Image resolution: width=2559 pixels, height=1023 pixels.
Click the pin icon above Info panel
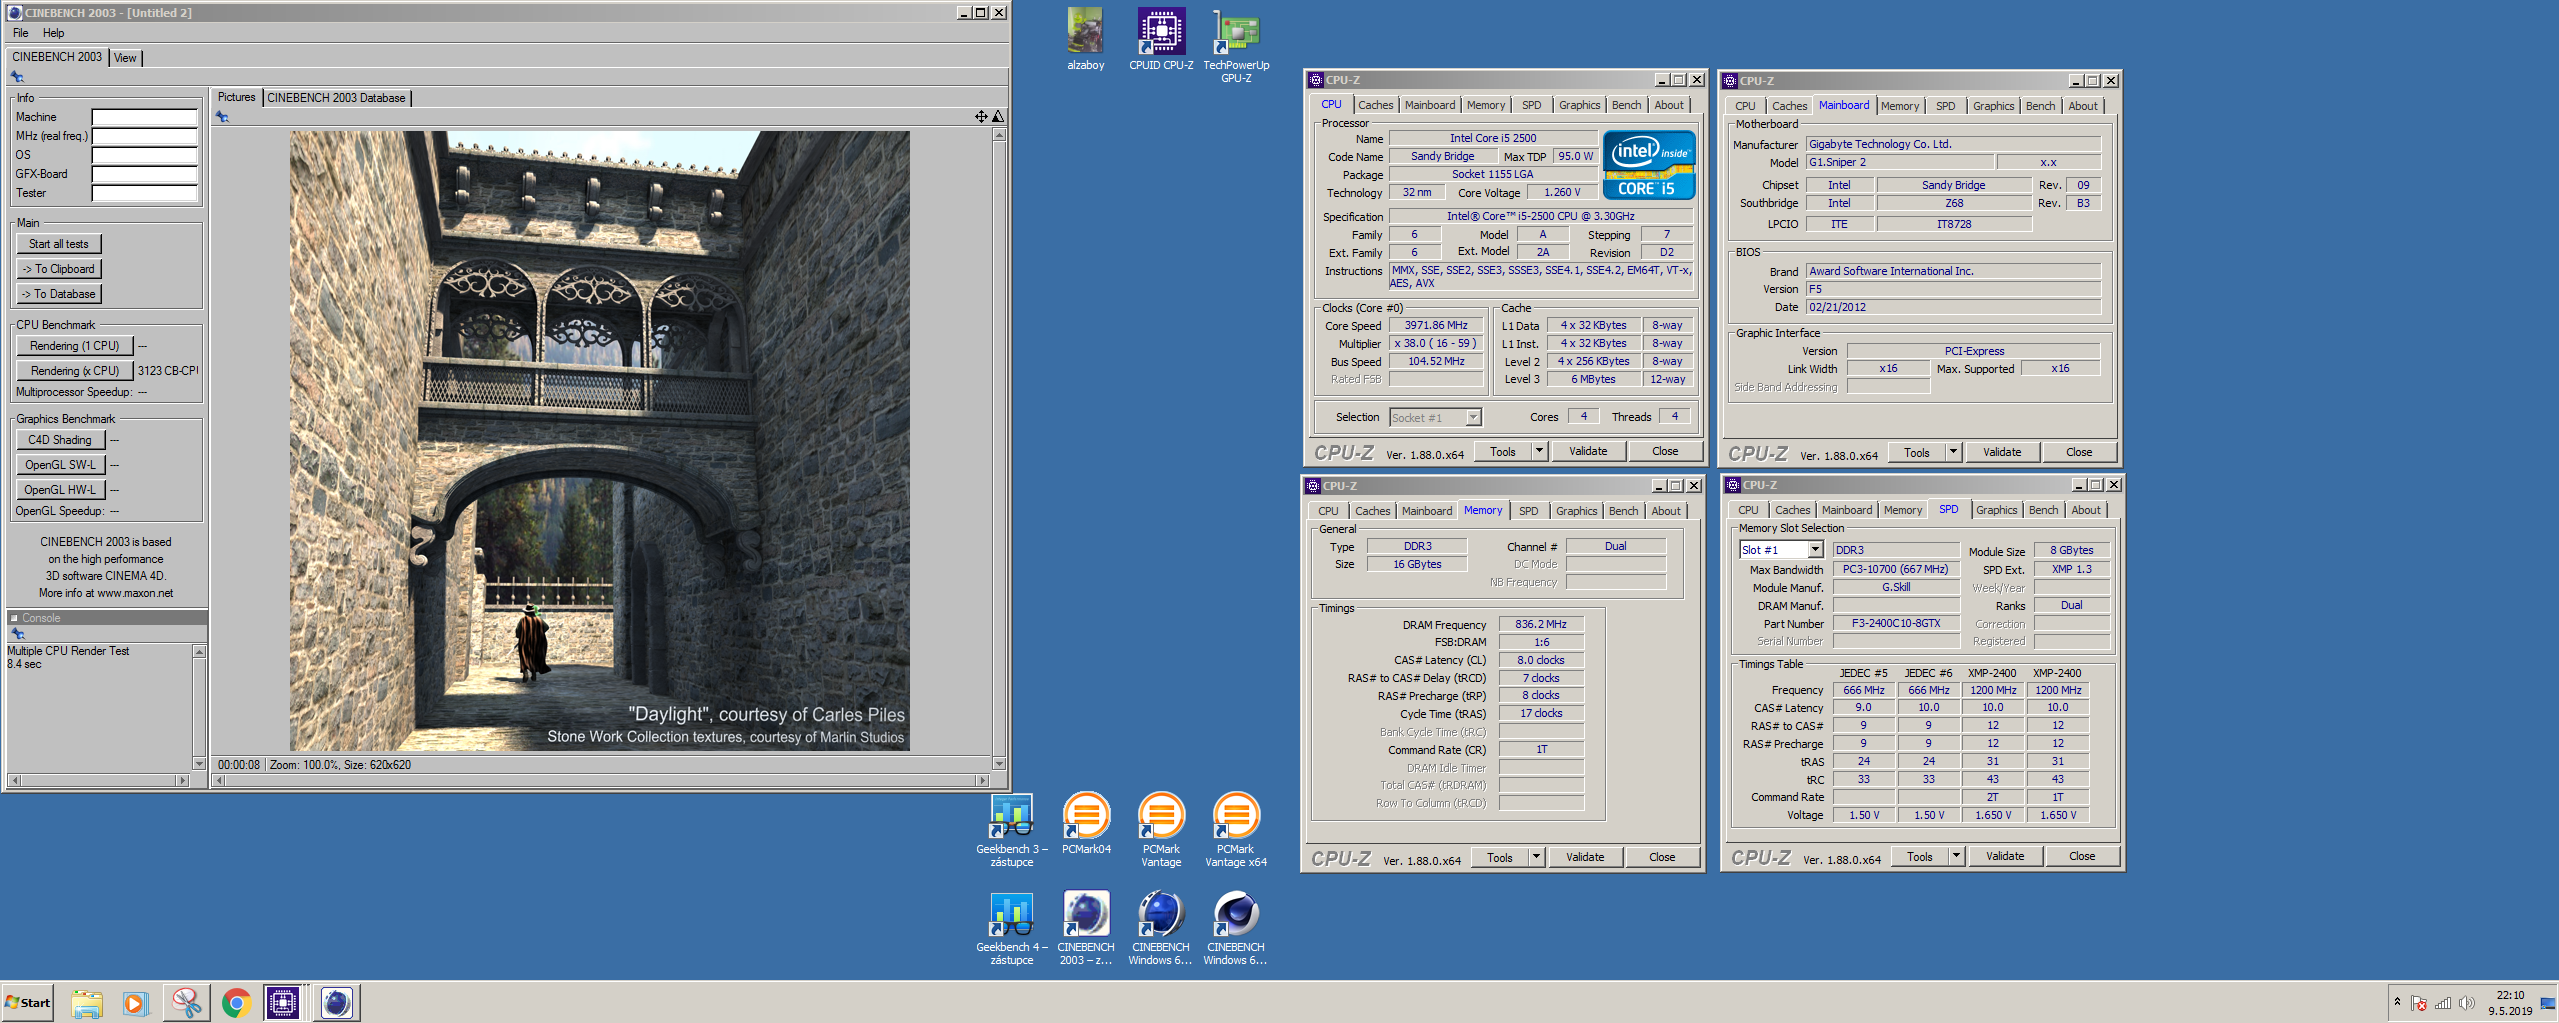click(x=17, y=77)
